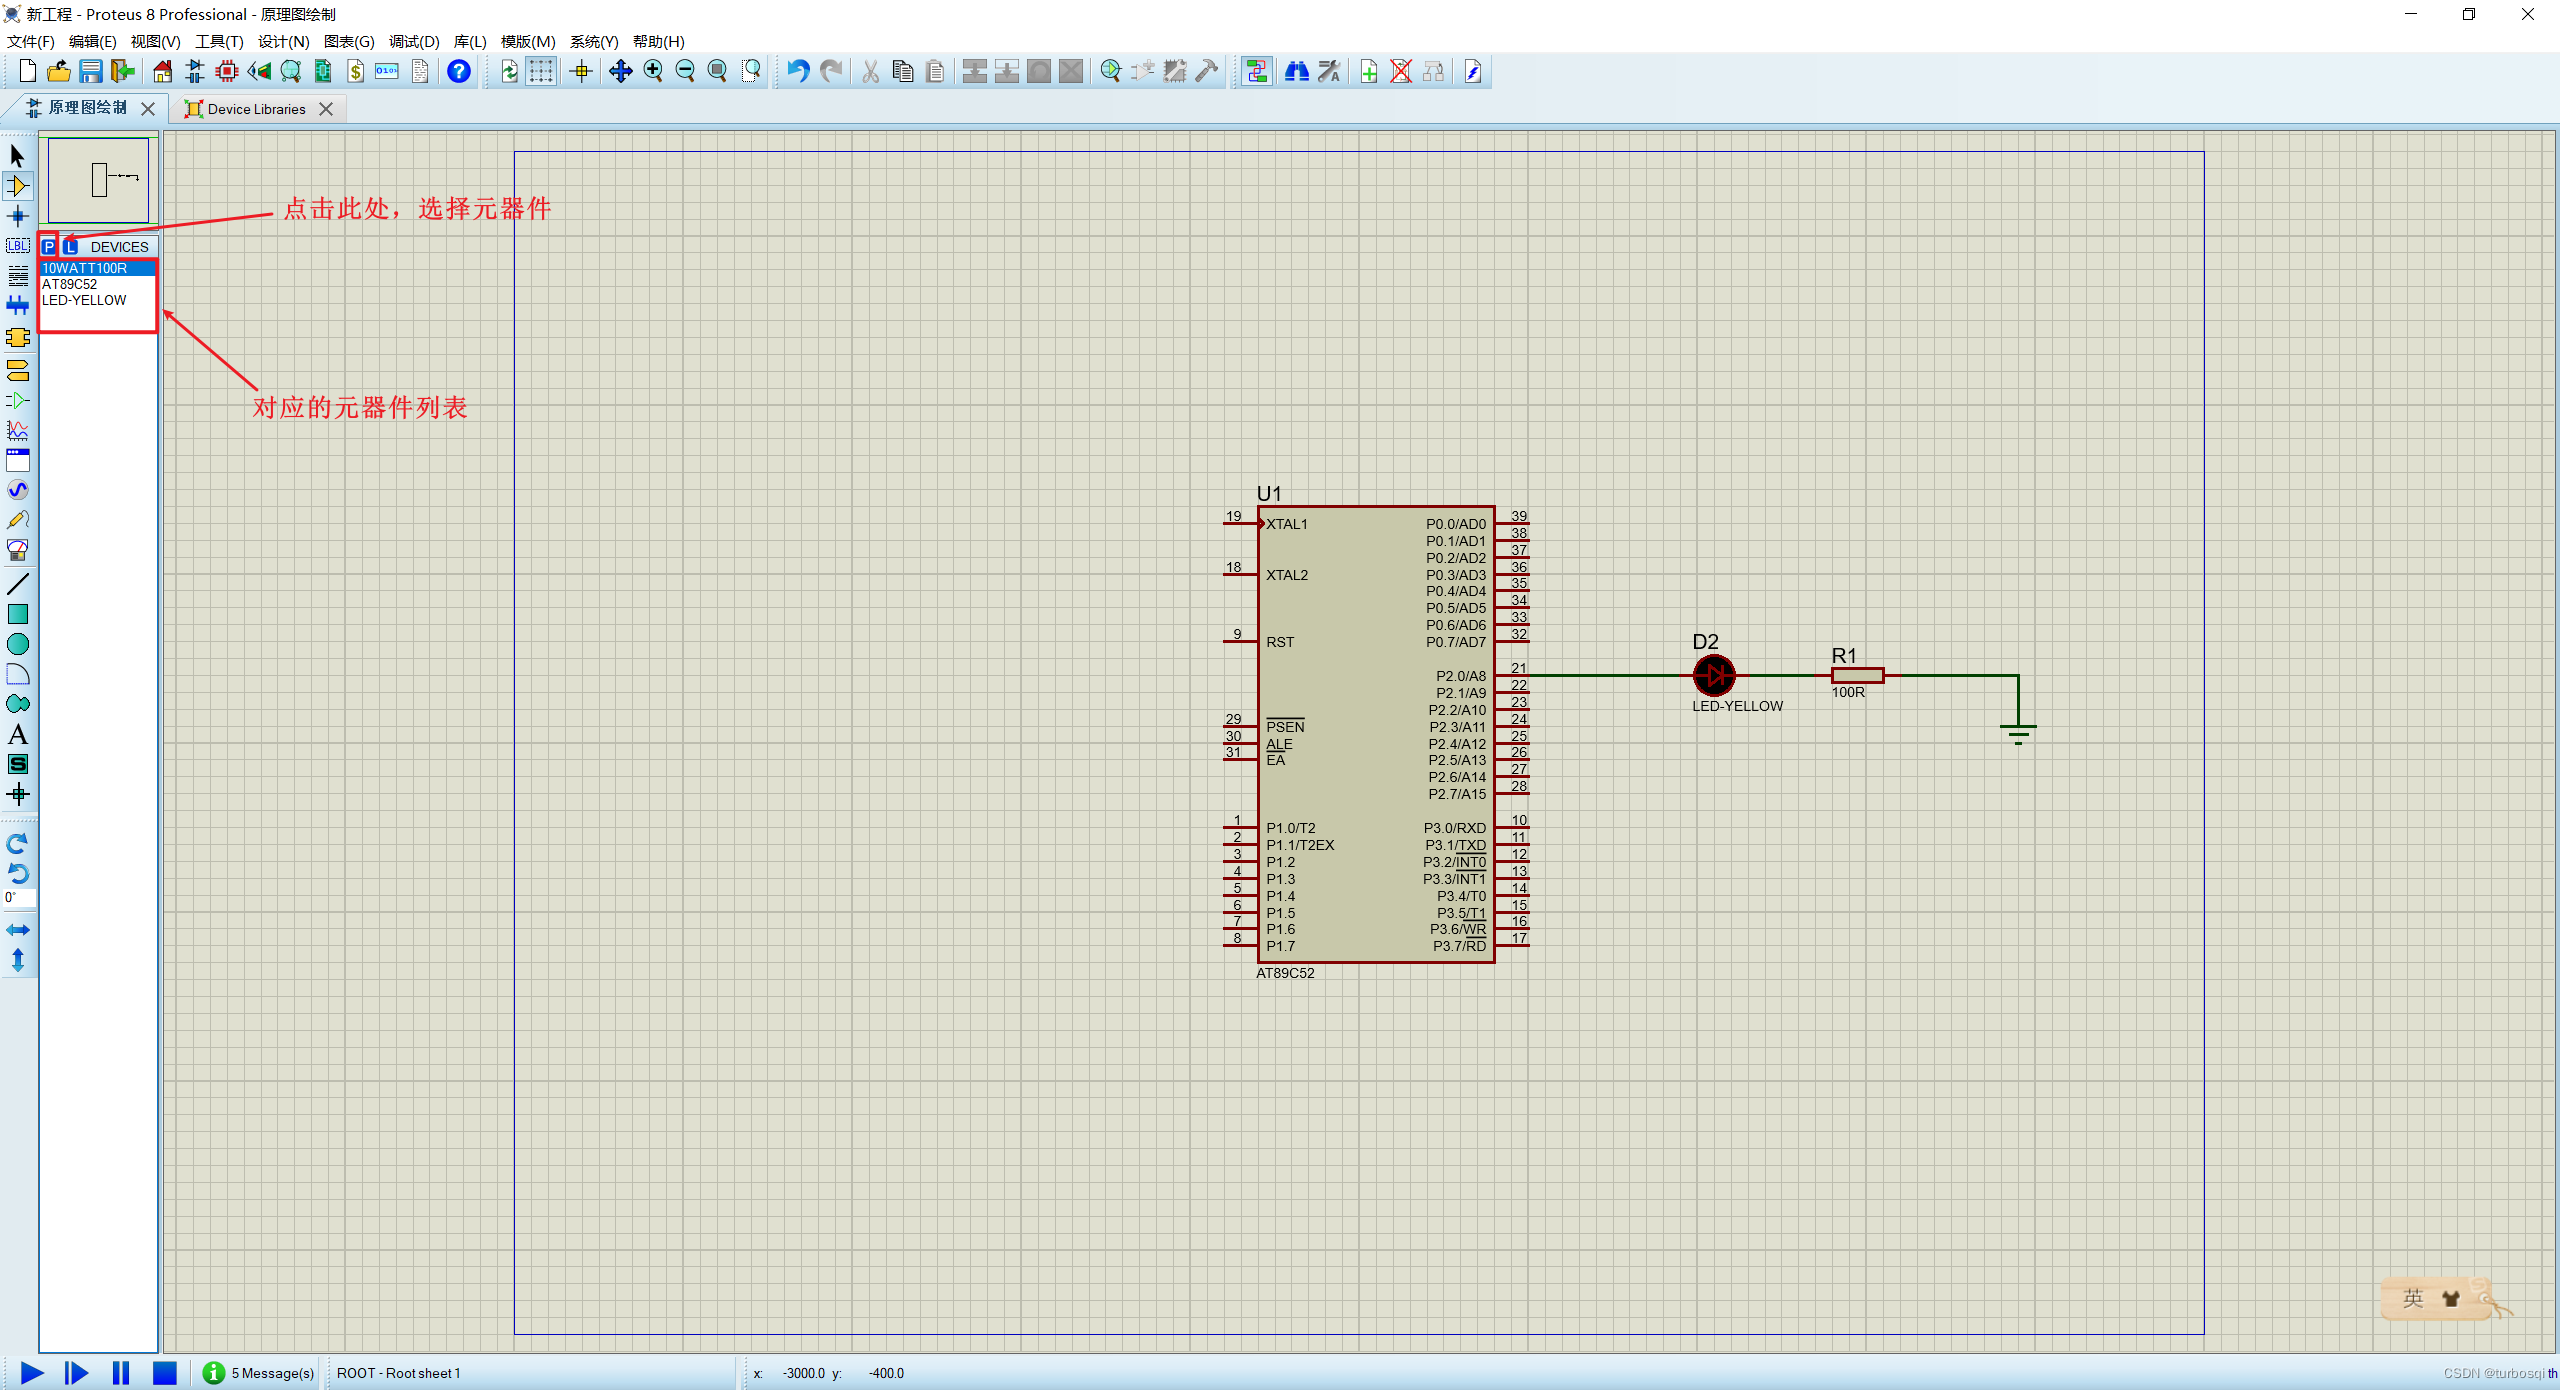
Task: Select U1 AT89C52 chip on schematic
Action: [1376, 734]
